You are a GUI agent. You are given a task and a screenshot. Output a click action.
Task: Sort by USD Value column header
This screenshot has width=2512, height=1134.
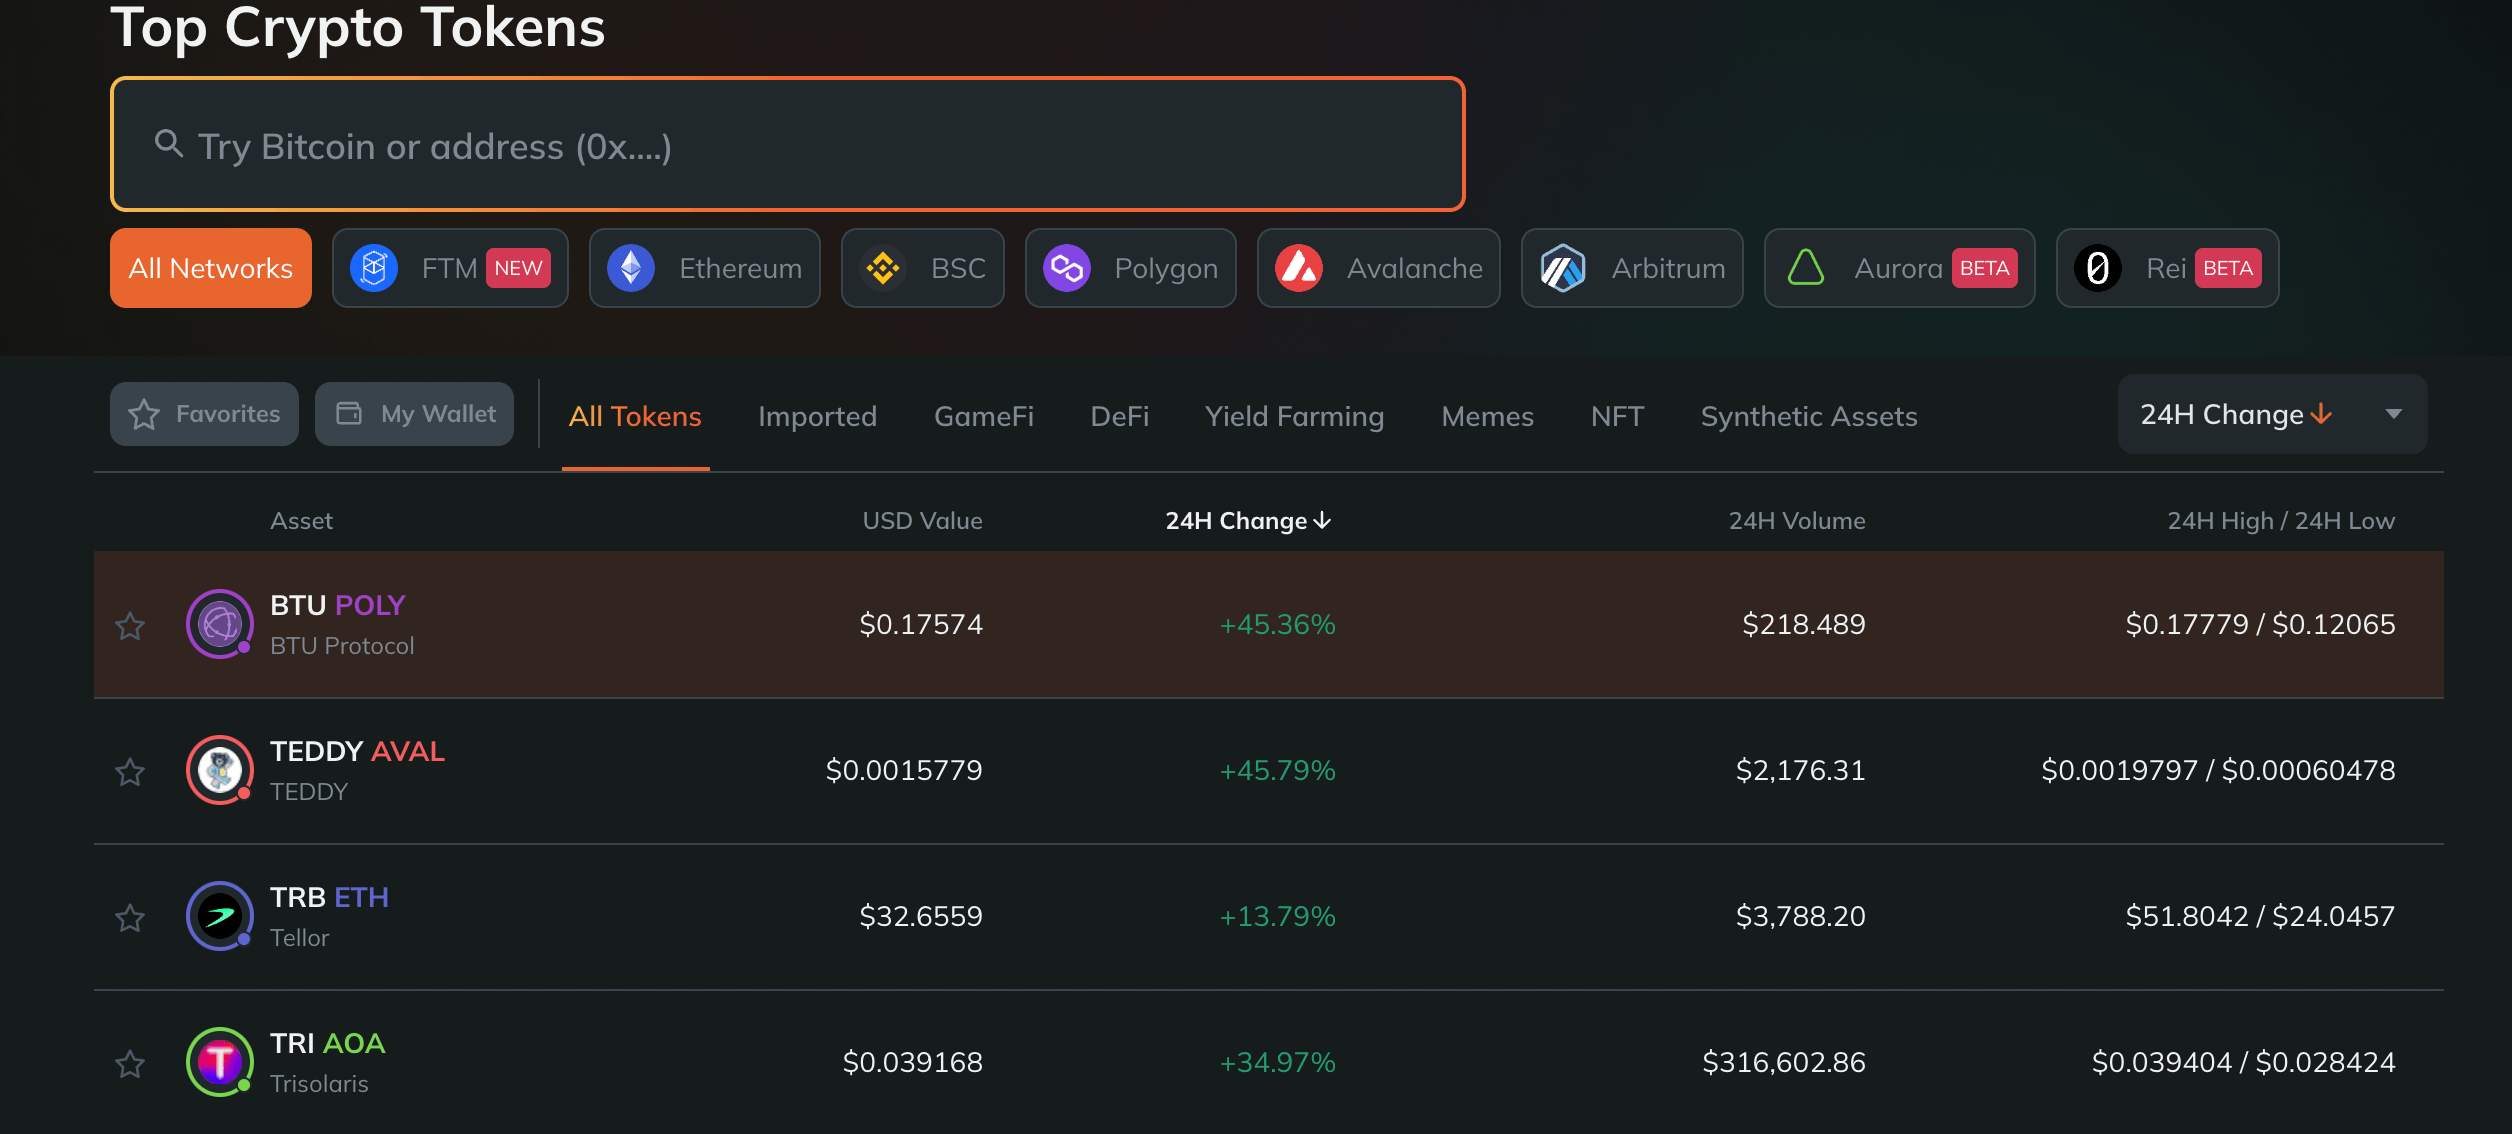(x=922, y=521)
